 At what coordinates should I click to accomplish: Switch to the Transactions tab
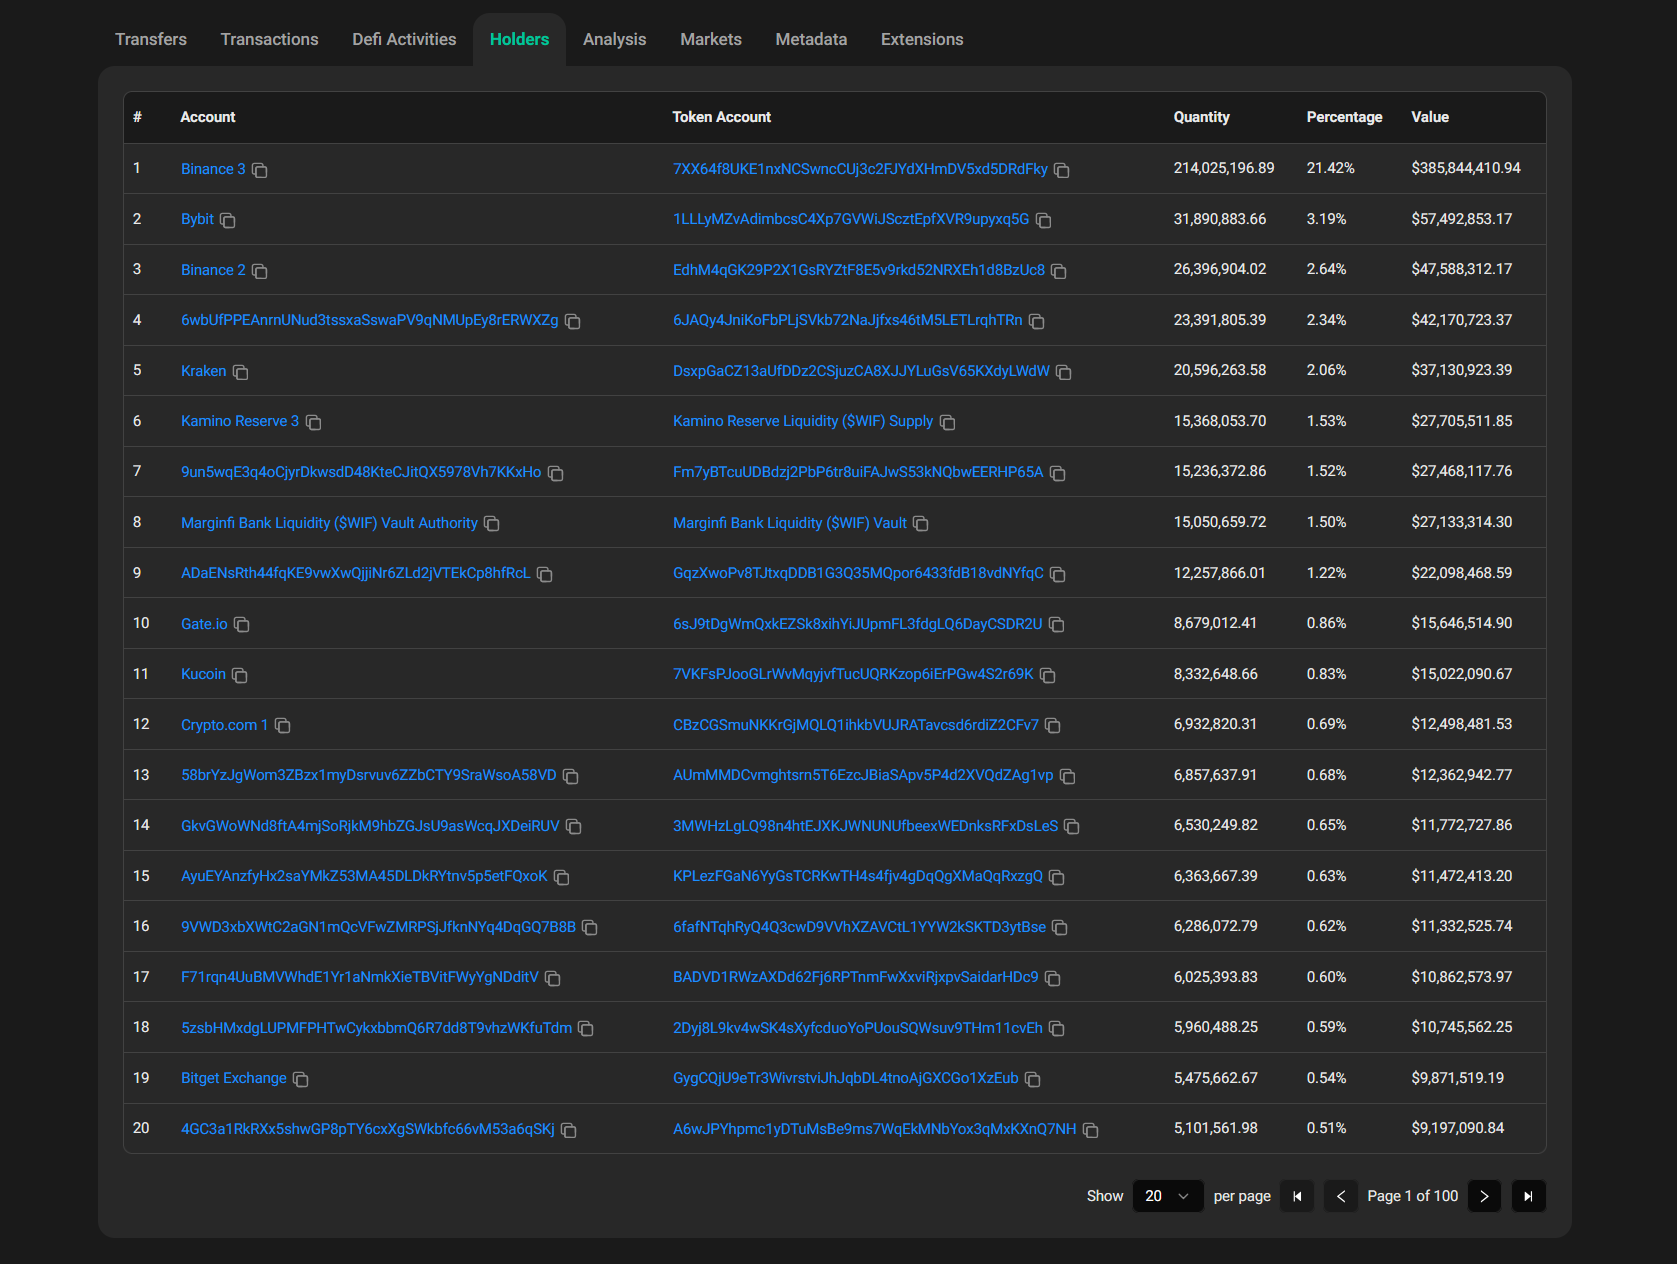click(x=269, y=39)
